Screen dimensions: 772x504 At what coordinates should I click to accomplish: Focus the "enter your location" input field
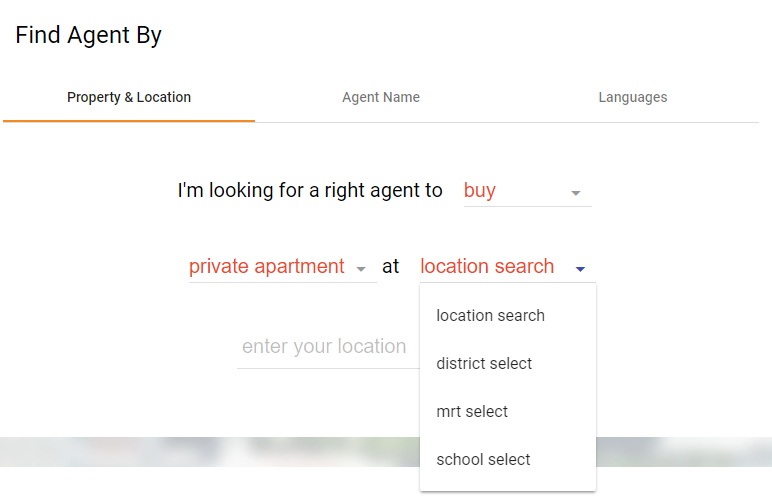(x=324, y=347)
